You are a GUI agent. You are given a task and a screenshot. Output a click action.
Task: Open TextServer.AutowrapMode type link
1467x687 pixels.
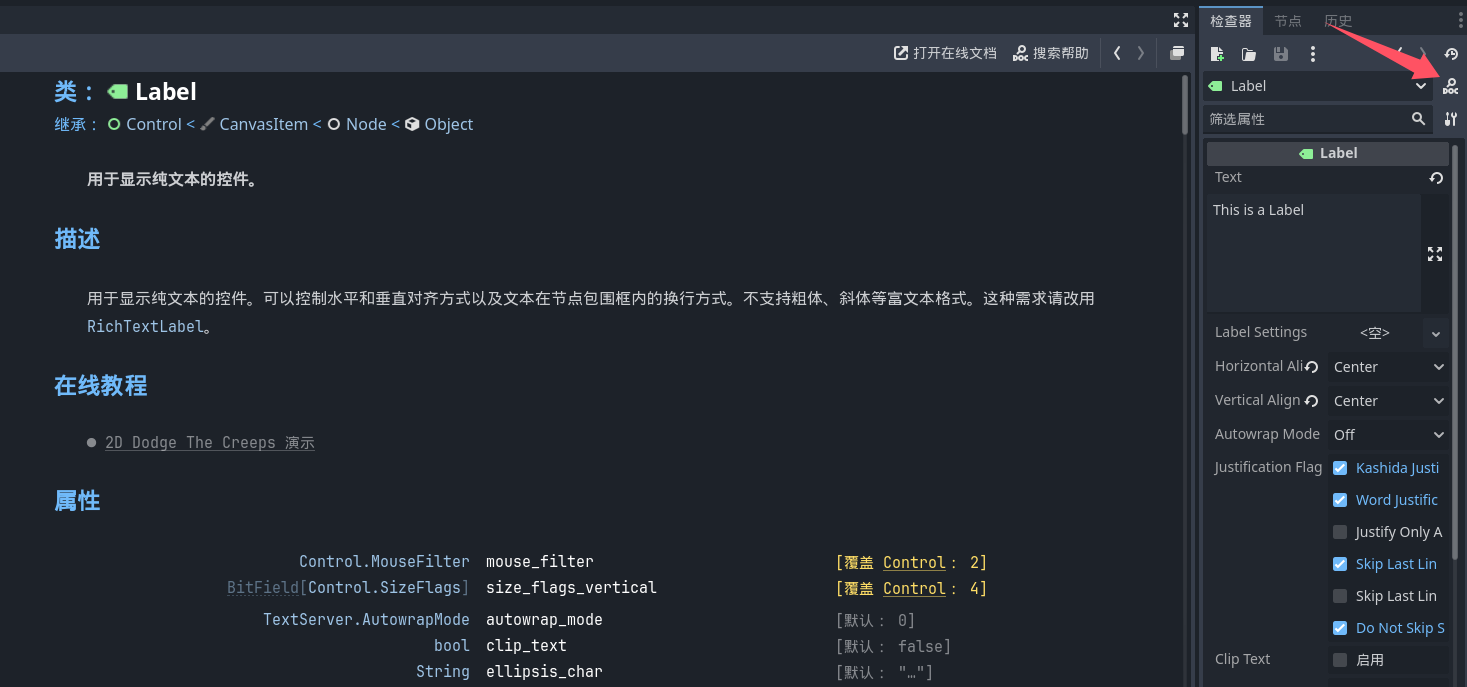[366, 620]
